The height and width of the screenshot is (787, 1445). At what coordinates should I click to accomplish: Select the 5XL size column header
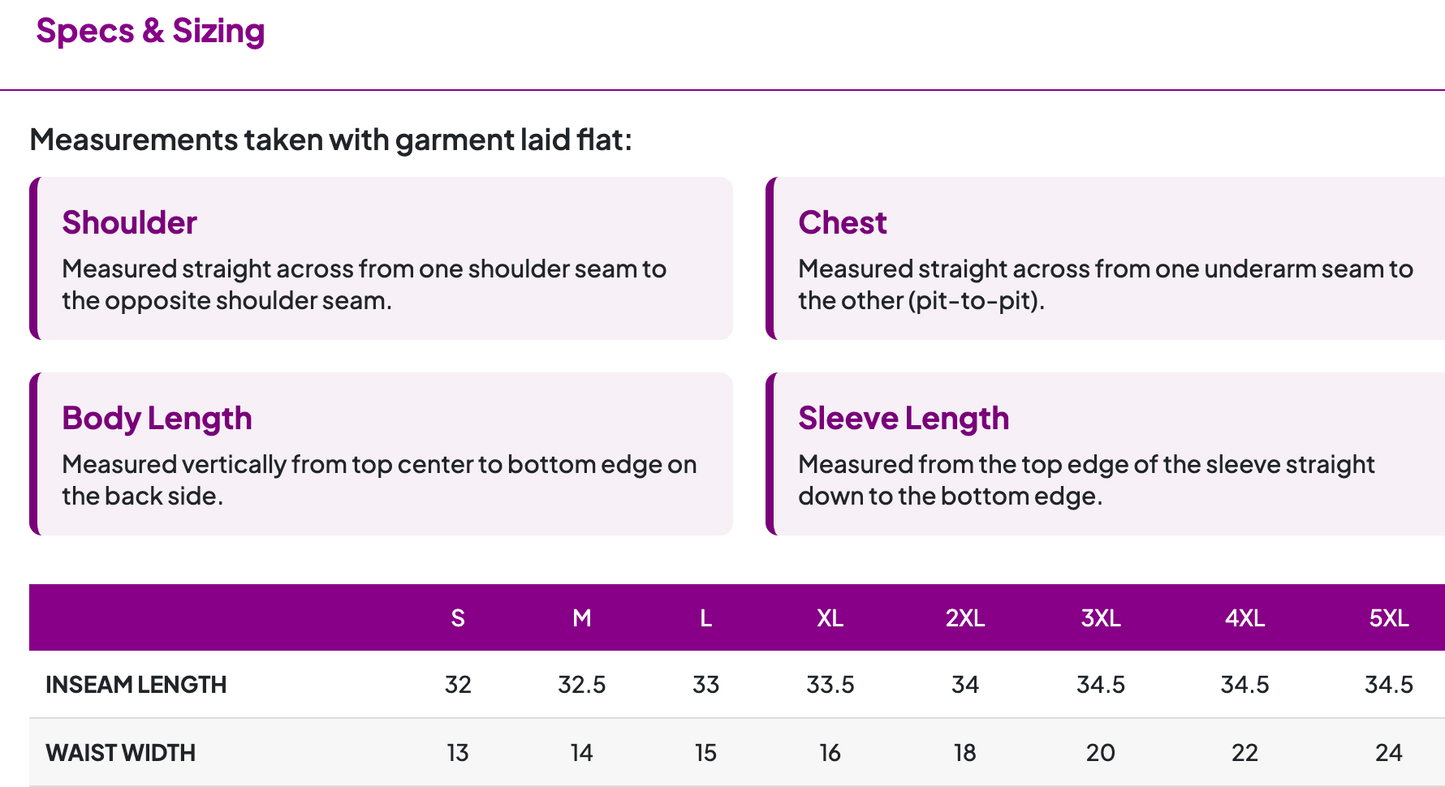point(1389,618)
